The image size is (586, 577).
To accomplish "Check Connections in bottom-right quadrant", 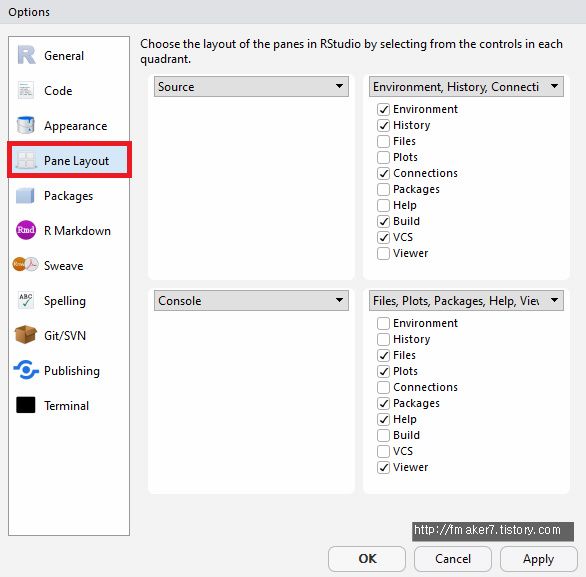I will [x=383, y=387].
